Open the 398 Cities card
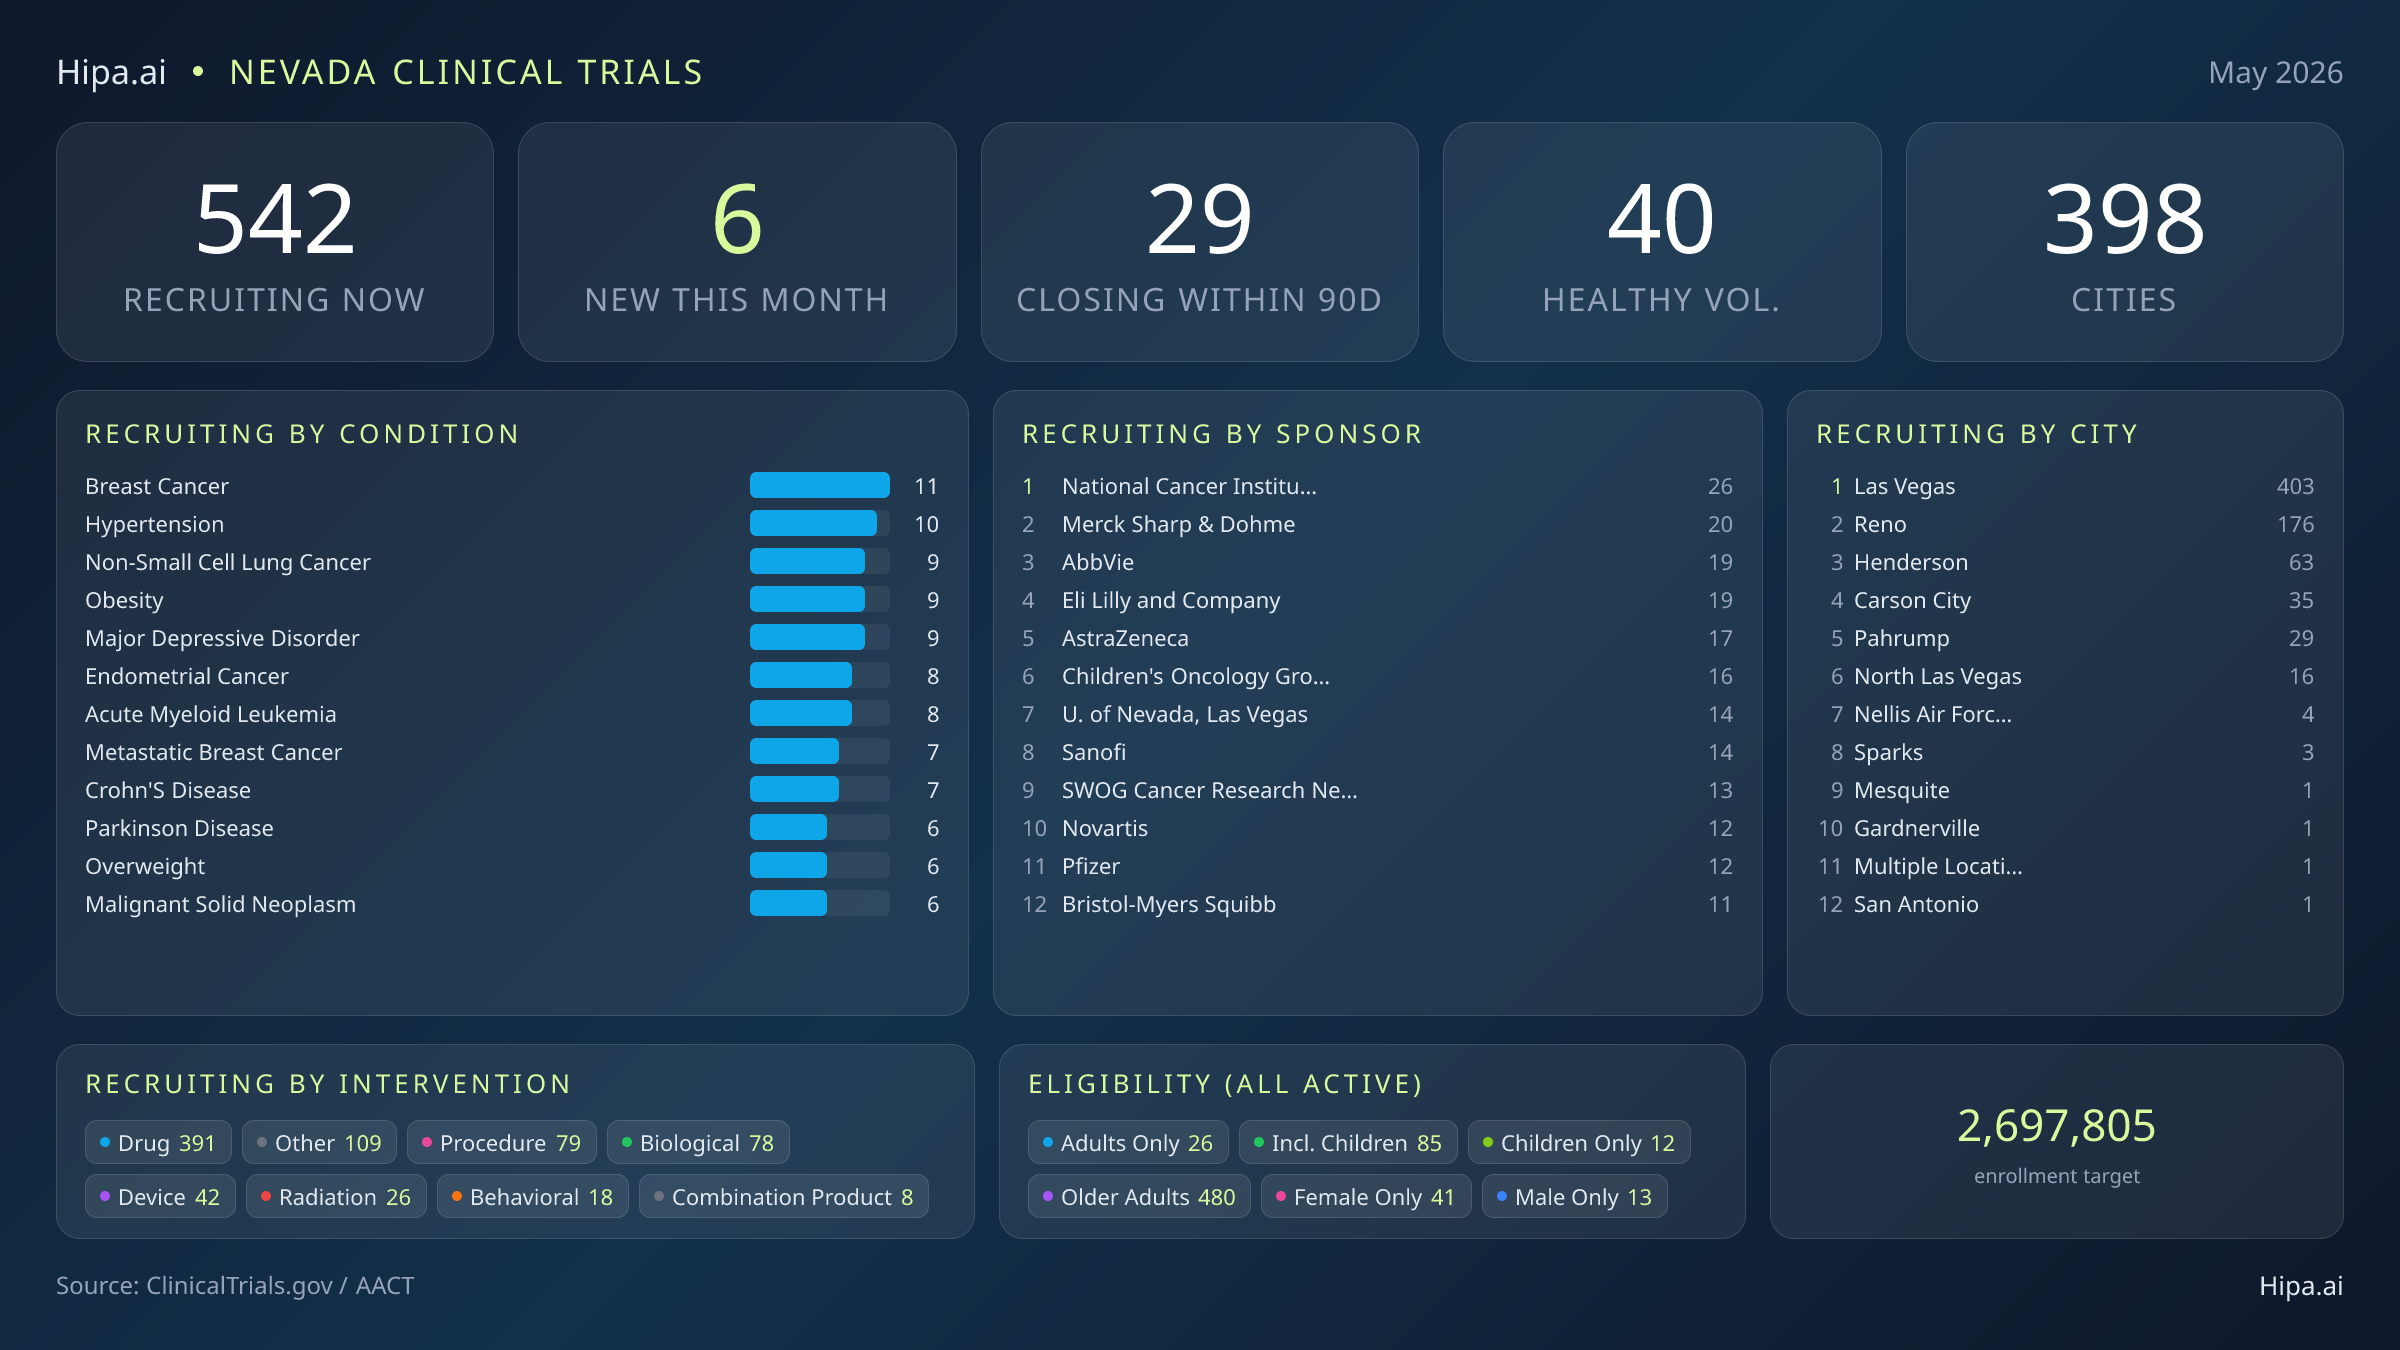2400x1350 pixels. click(2124, 242)
